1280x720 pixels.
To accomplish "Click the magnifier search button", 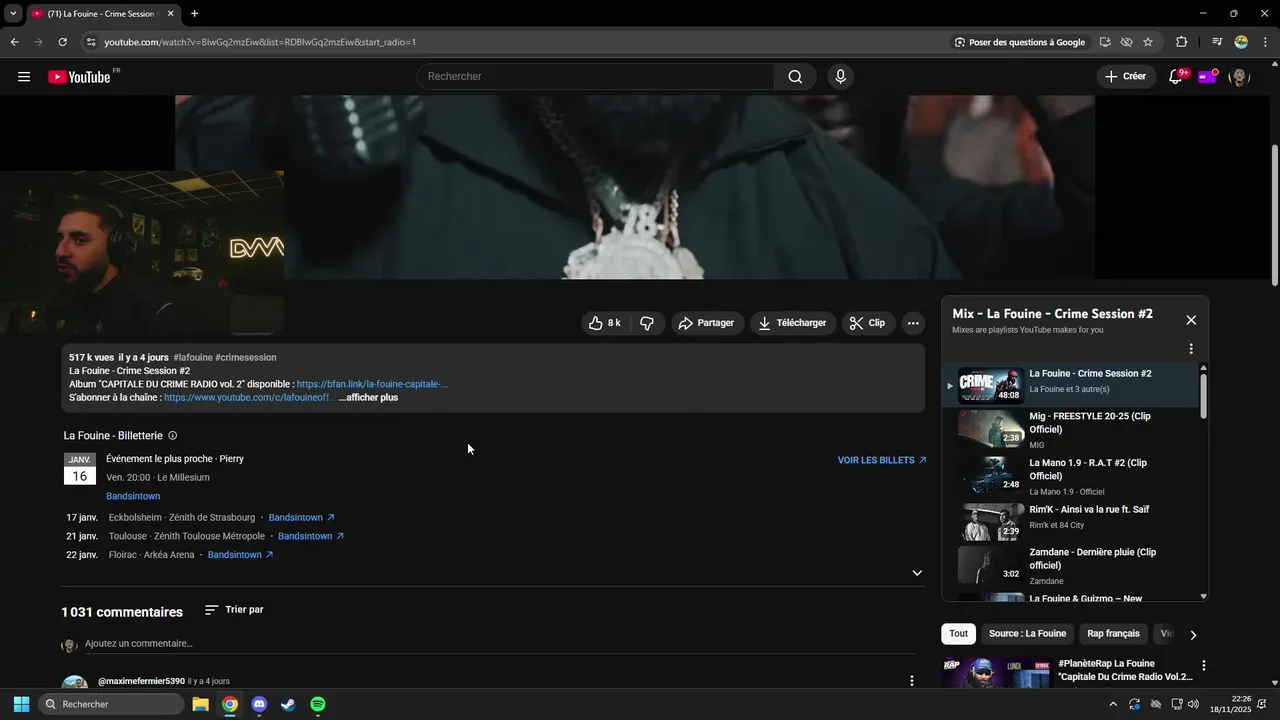I will 795,77.
